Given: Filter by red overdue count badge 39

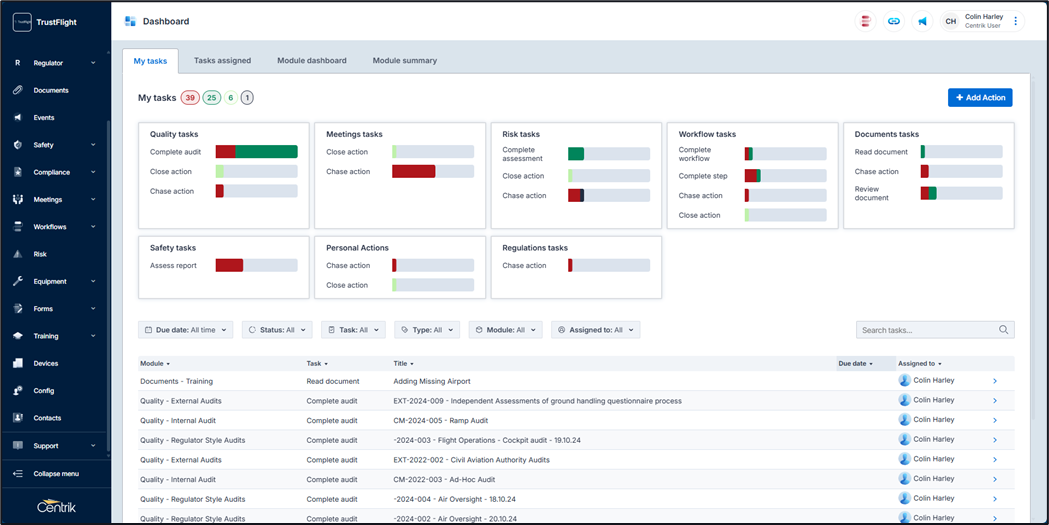Looking at the screenshot, I should click(x=190, y=98).
